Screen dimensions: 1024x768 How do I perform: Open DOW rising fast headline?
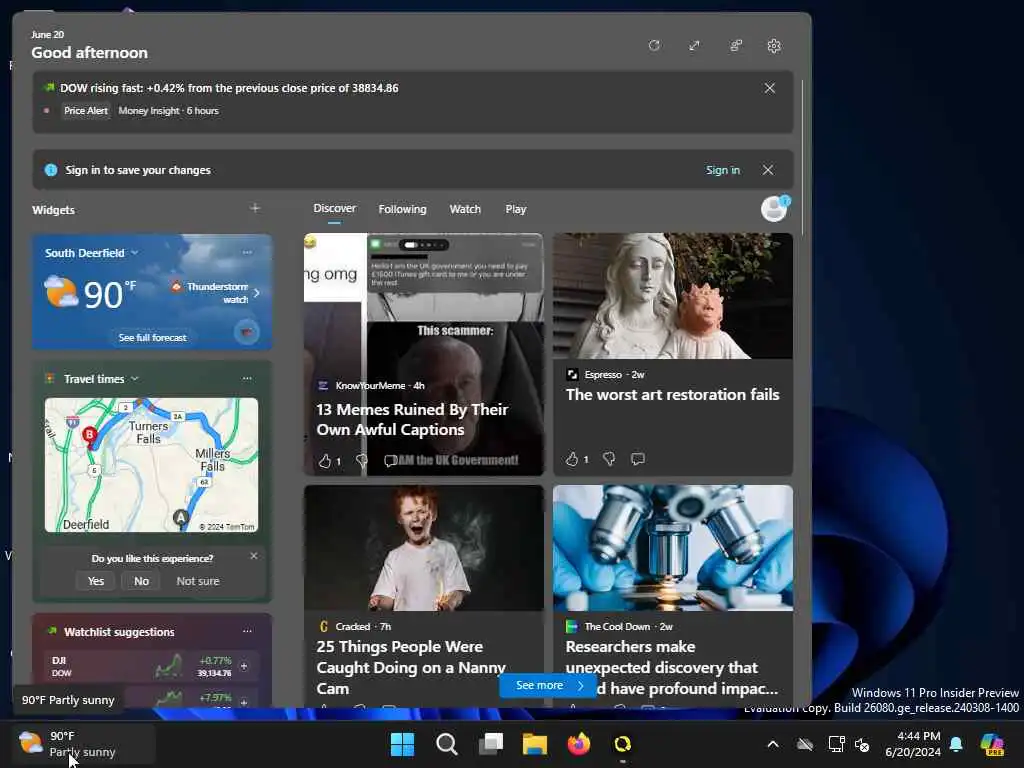[229, 88]
